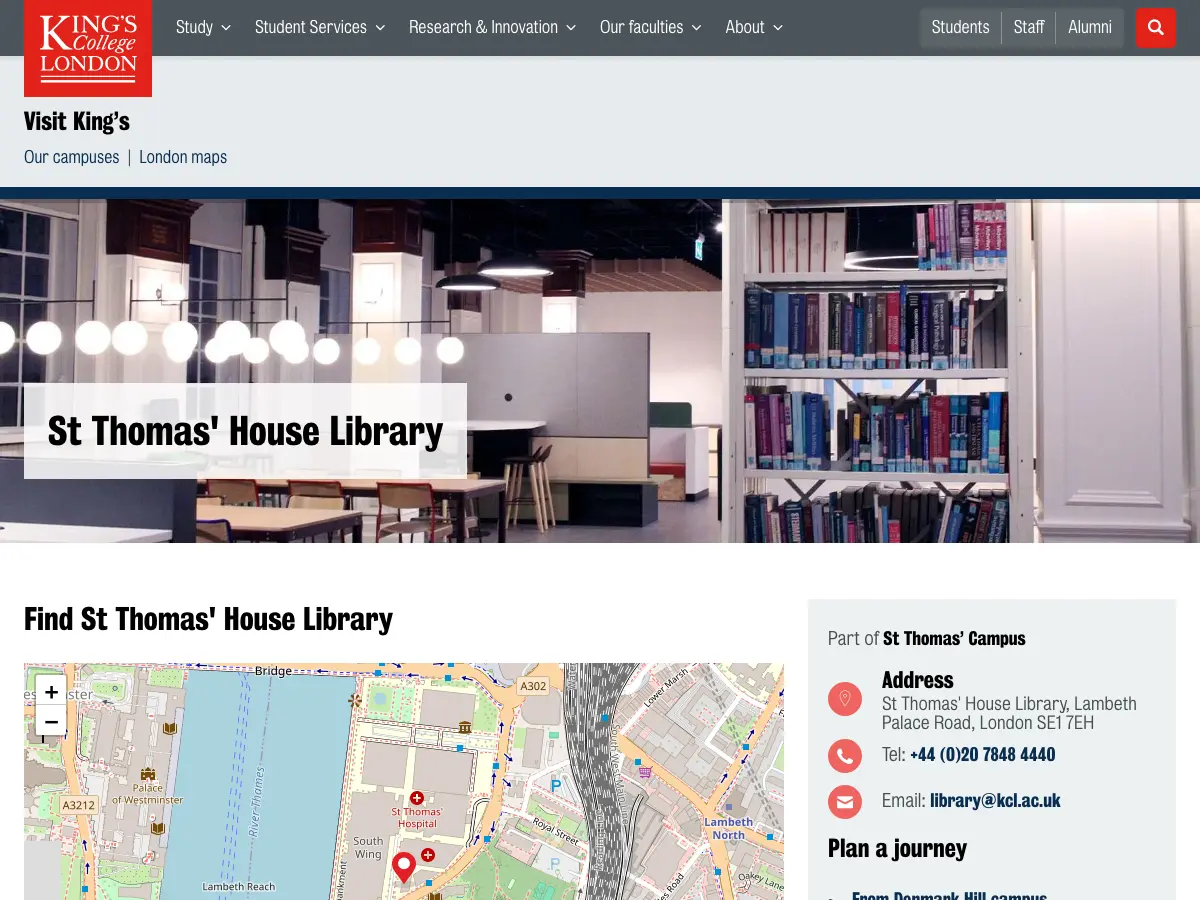The height and width of the screenshot is (900, 1200).
Task: Click the River Thames label on map
Action: pos(255,802)
